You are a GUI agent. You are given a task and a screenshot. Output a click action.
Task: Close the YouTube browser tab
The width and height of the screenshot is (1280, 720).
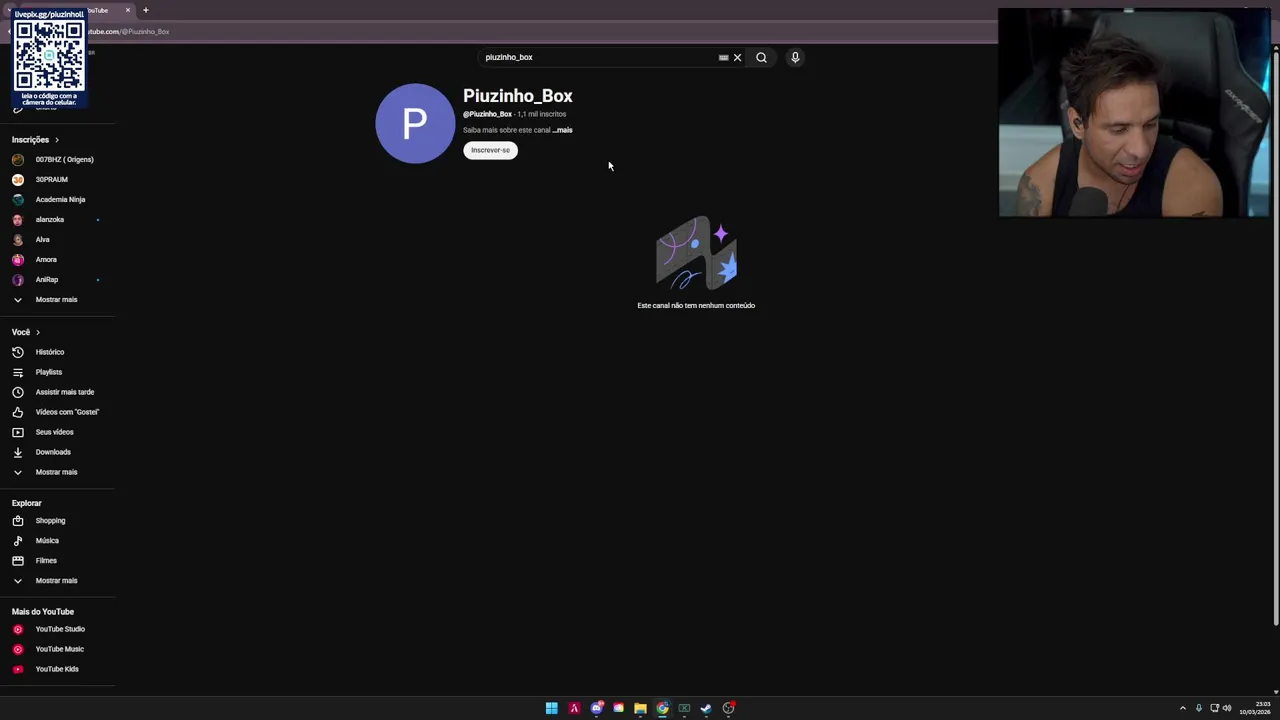128,10
